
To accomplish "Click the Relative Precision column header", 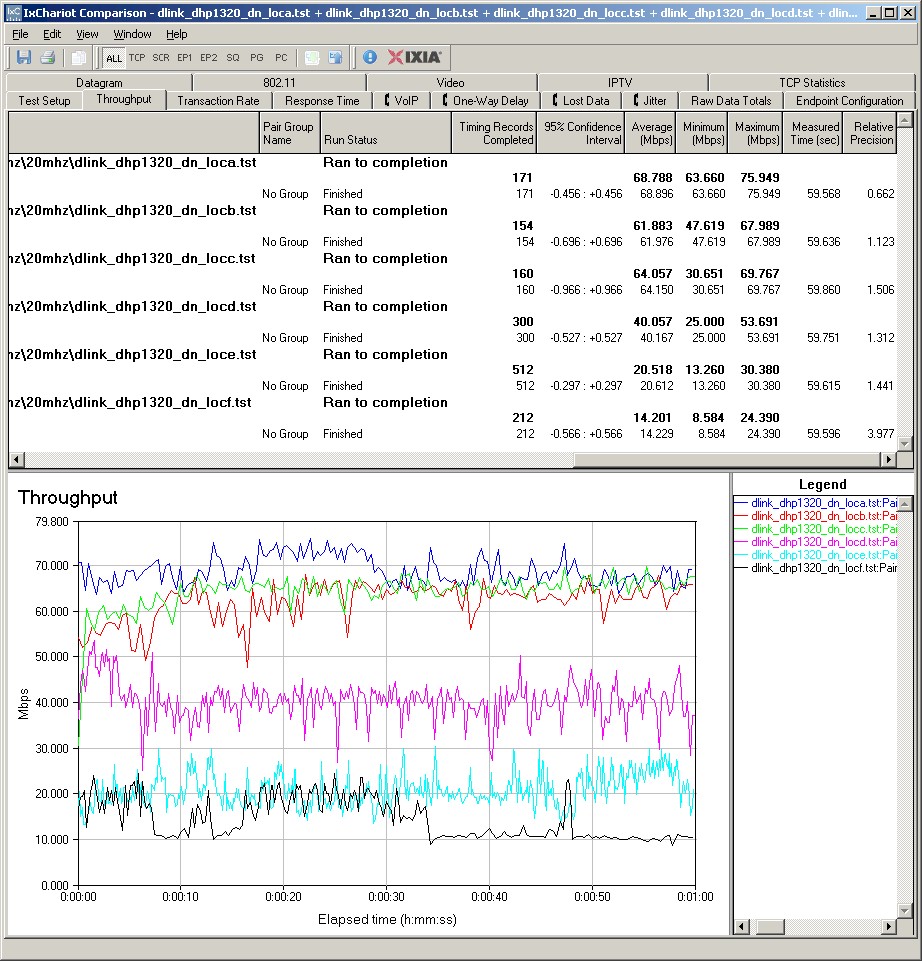I will tap(870, 133).
